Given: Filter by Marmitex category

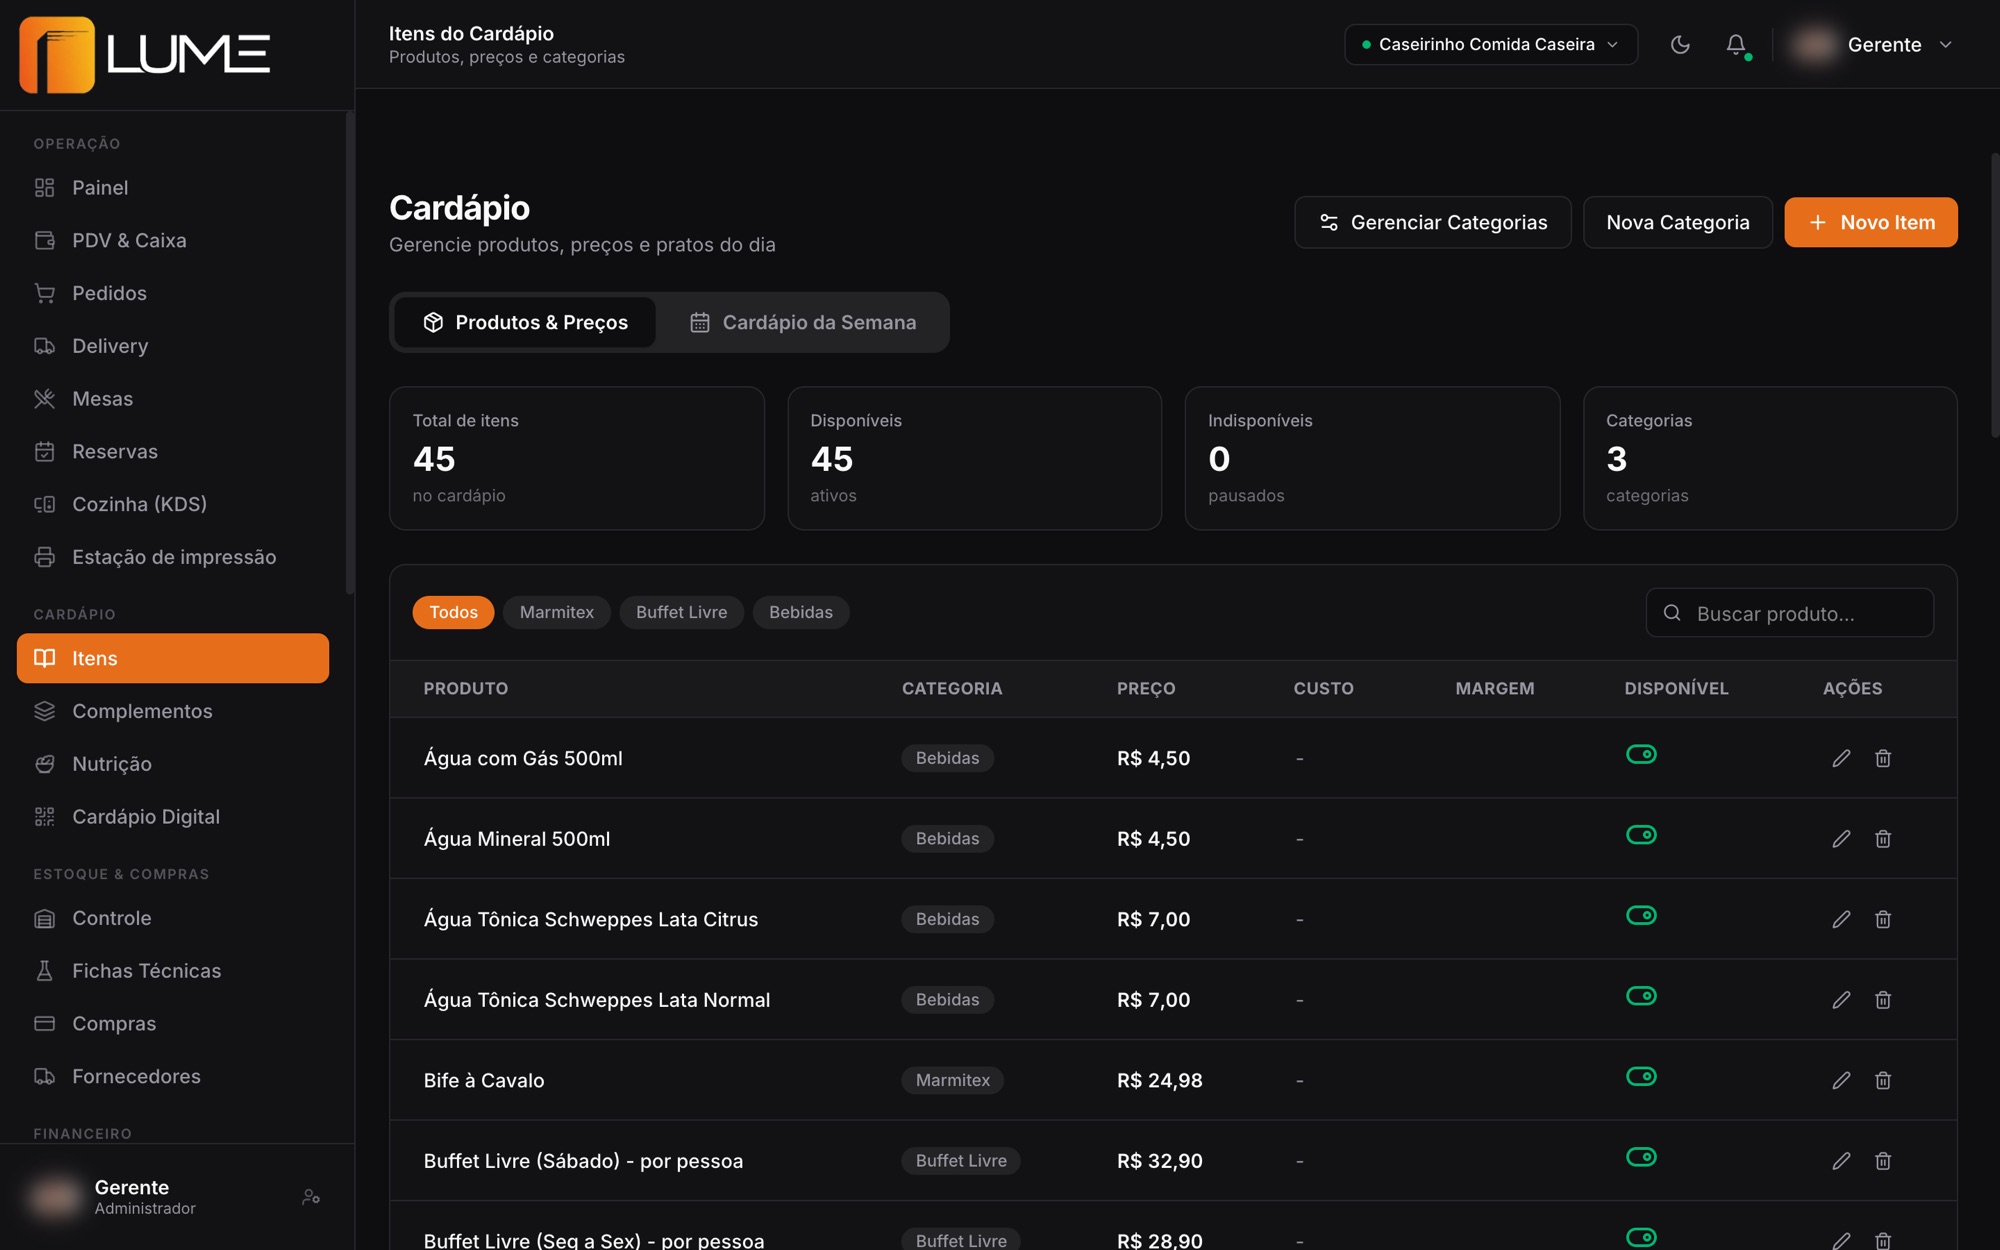Looking at the screenshot, I should [x=557, y=612].
